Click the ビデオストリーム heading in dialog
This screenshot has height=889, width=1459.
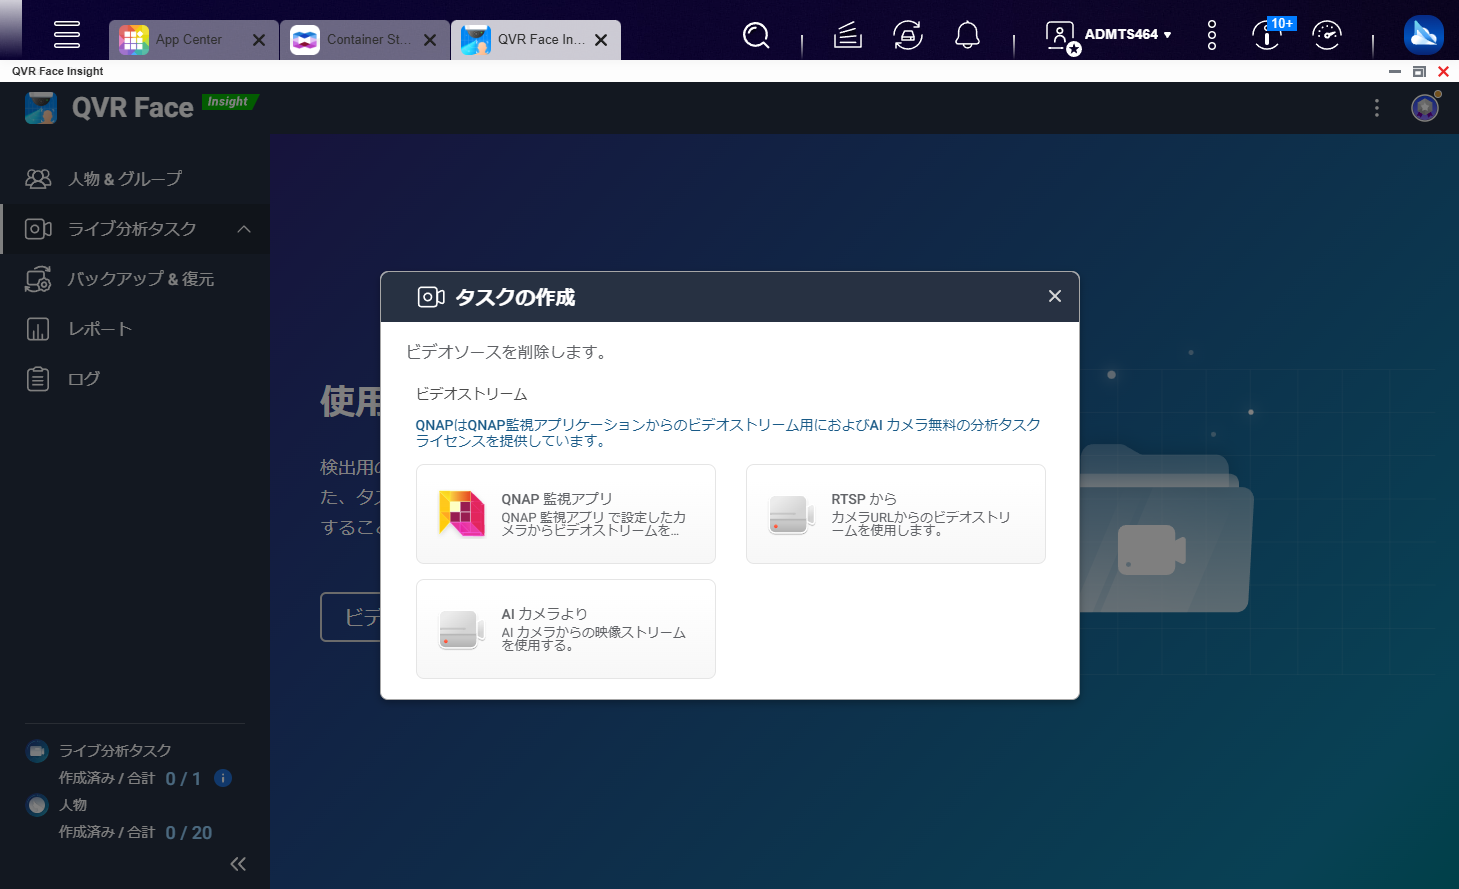click(x=471, y=394)
